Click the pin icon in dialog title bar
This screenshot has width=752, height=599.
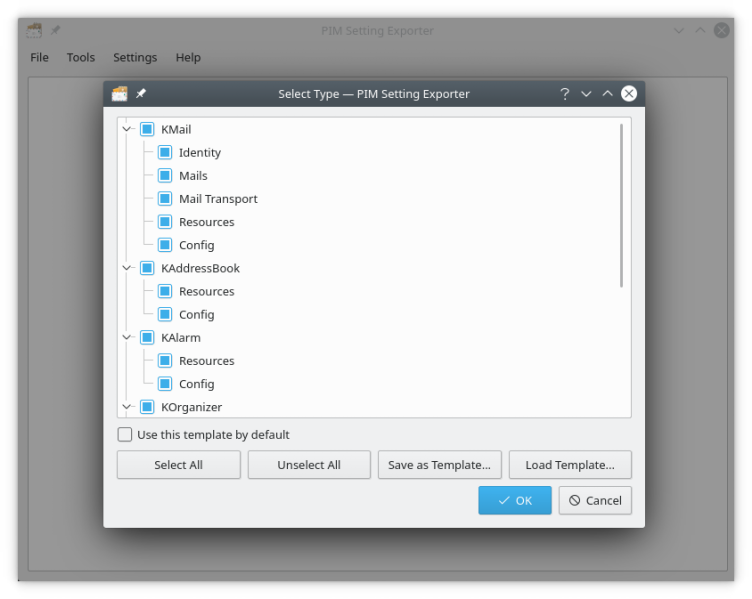click(141, 94)
